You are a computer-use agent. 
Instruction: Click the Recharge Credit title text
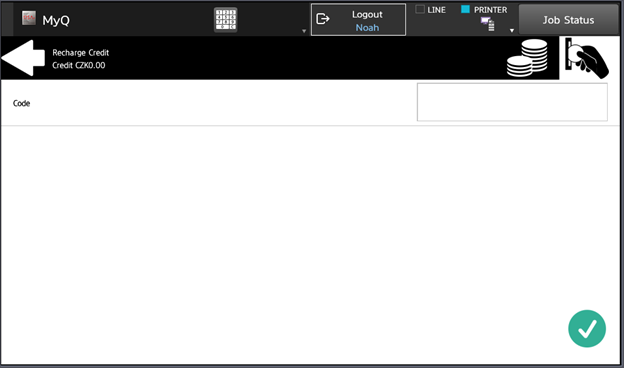(80, 53)
